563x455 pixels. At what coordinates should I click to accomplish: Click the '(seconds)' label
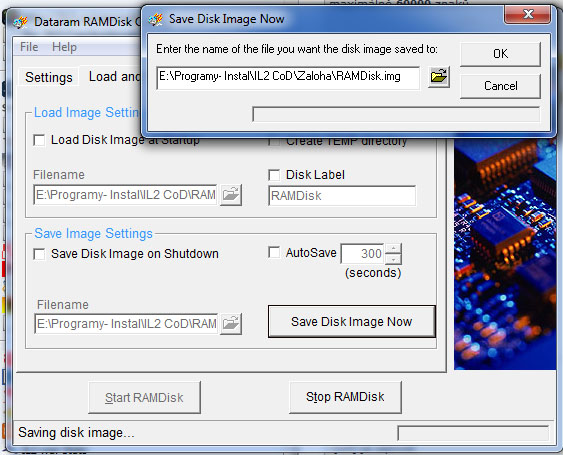(x=373, y=273)
